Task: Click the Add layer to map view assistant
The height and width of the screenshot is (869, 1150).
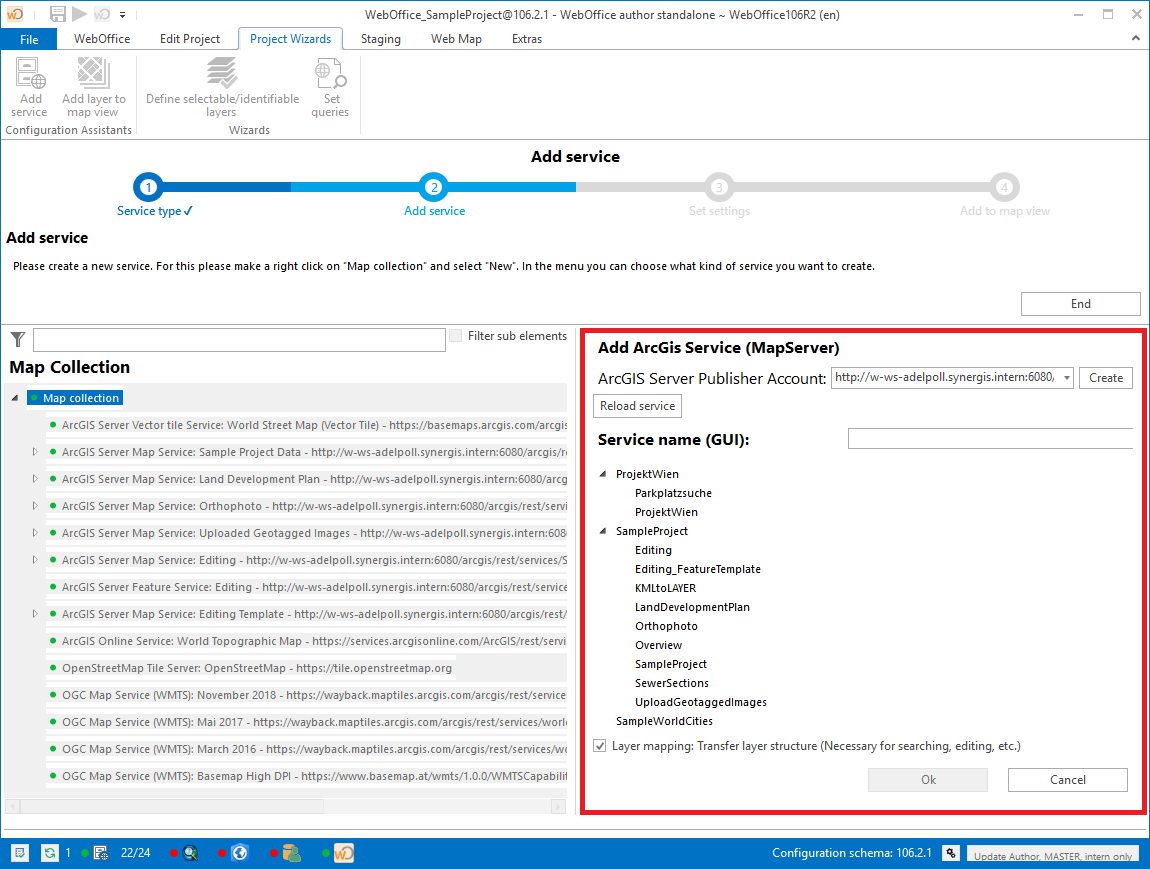Action: [x=93, y=85]
